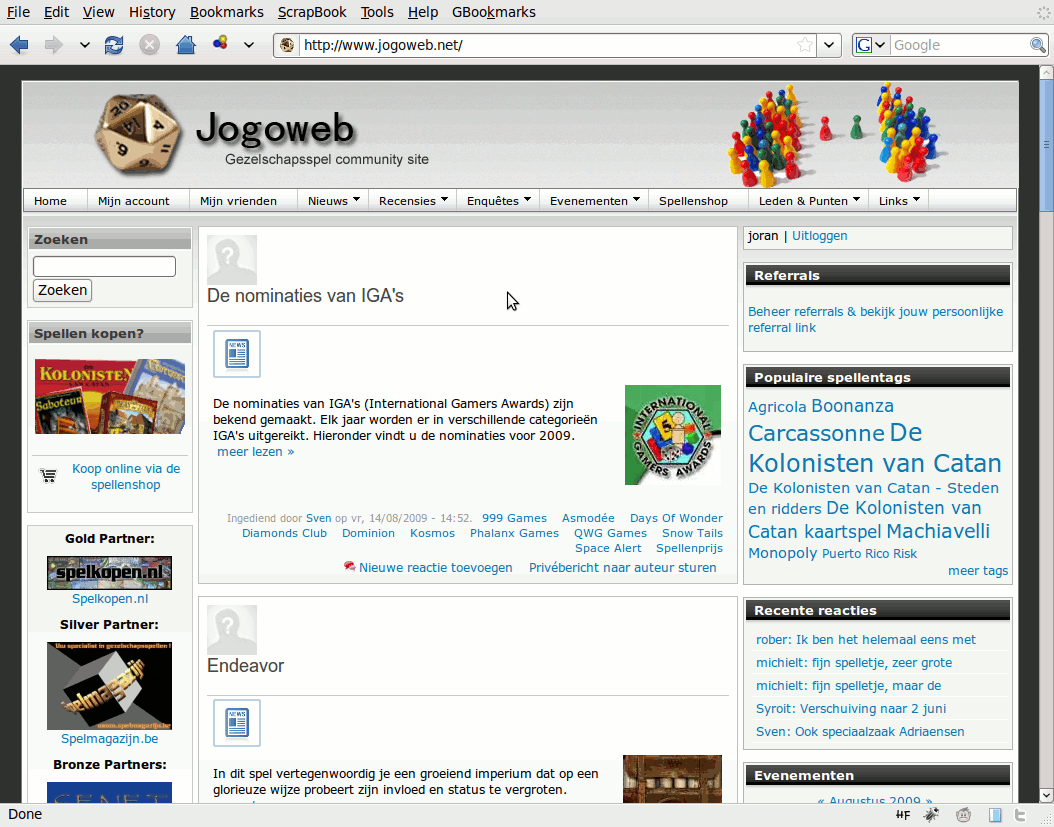This screenshot has width=1054, height=827.
Task: Click the author avatar above Endeavor
Action: 232,630
